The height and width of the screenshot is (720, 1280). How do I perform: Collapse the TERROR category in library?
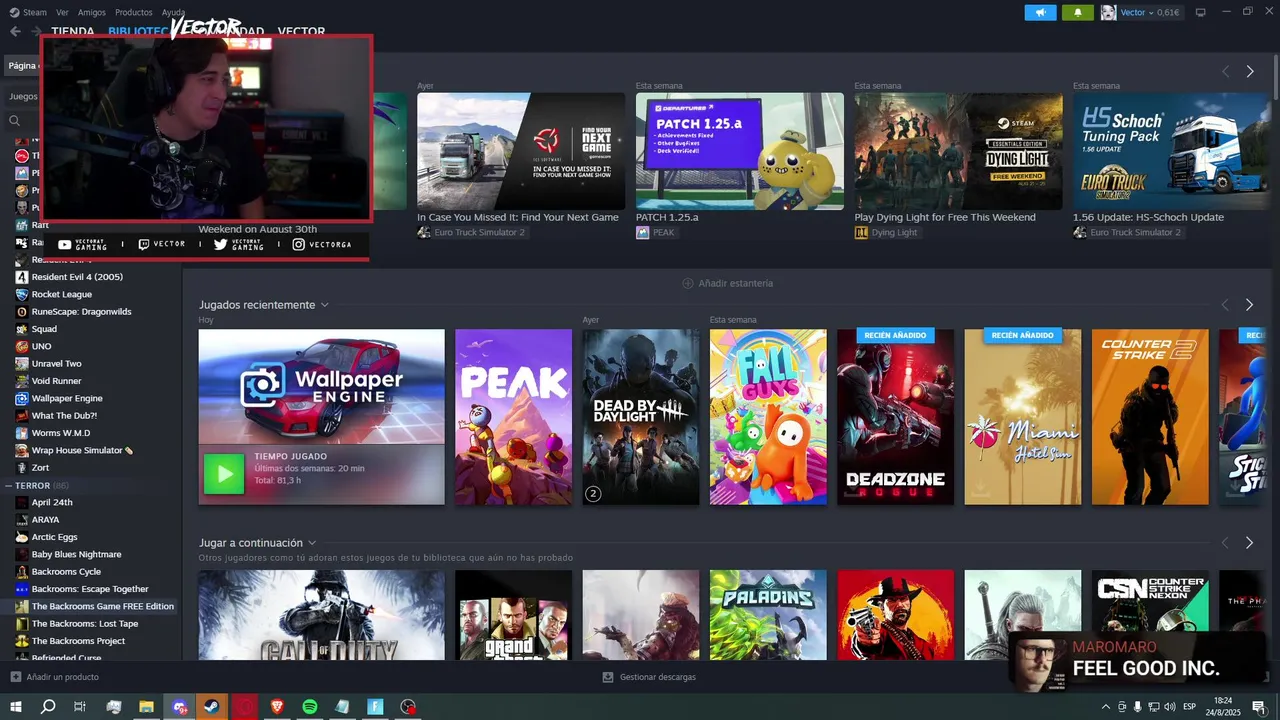[x=8, y=485]
